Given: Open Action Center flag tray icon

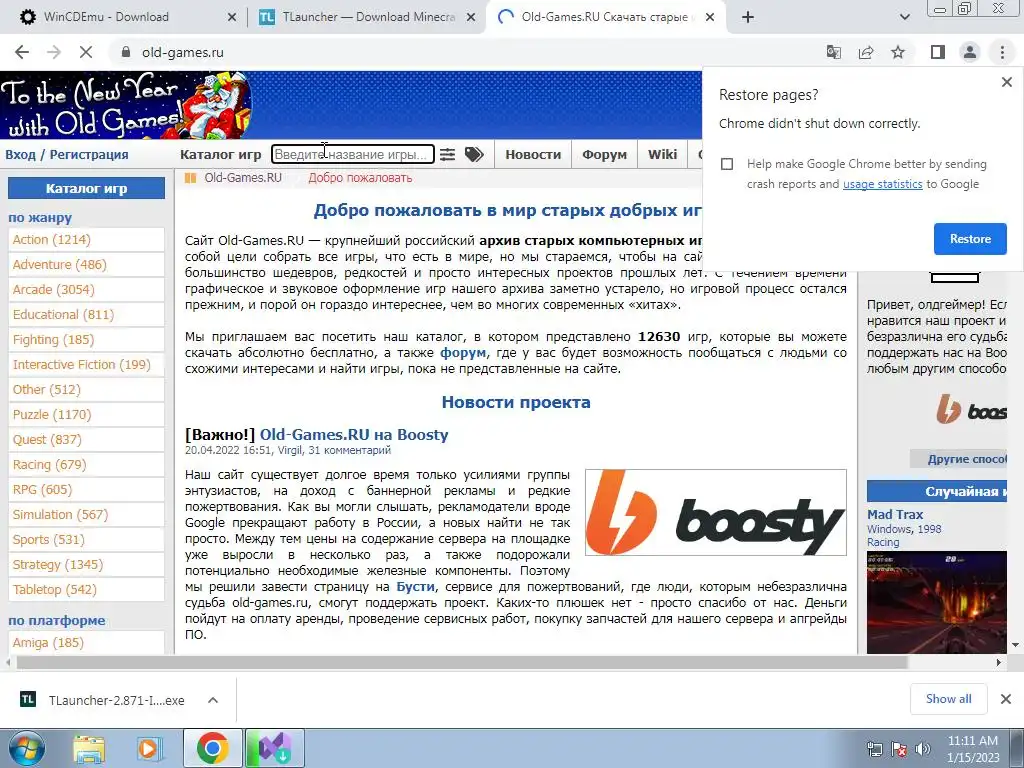Looking at the screenshot, I should [899, 748].
